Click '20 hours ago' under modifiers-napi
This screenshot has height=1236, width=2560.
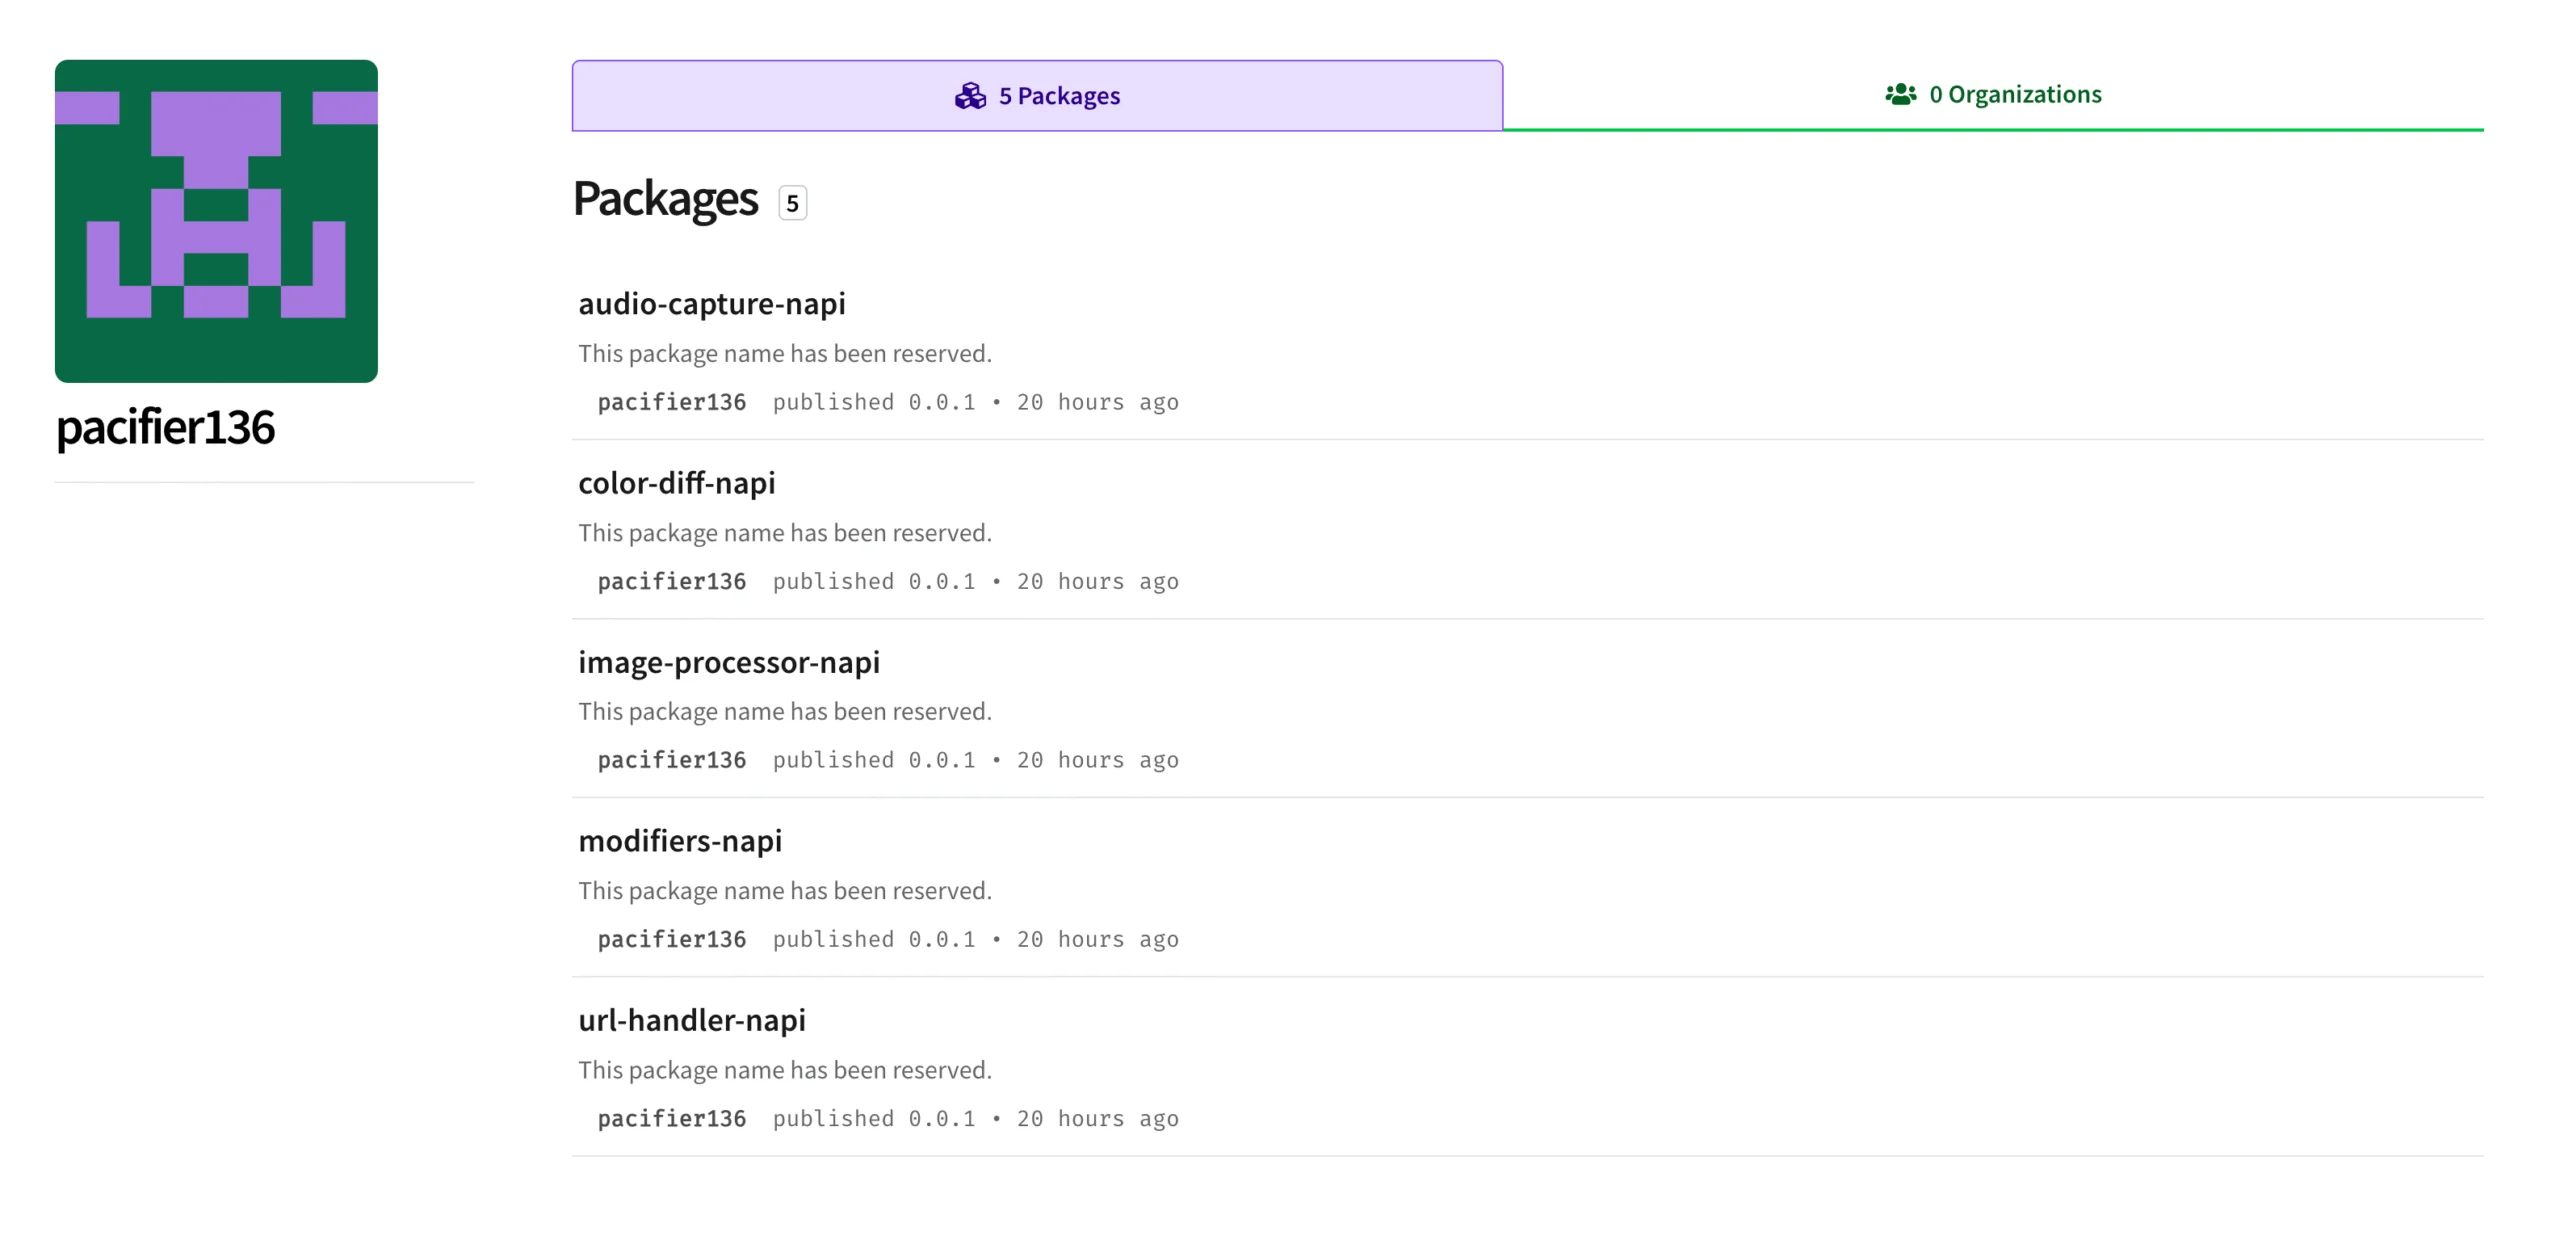point(1097,939)
